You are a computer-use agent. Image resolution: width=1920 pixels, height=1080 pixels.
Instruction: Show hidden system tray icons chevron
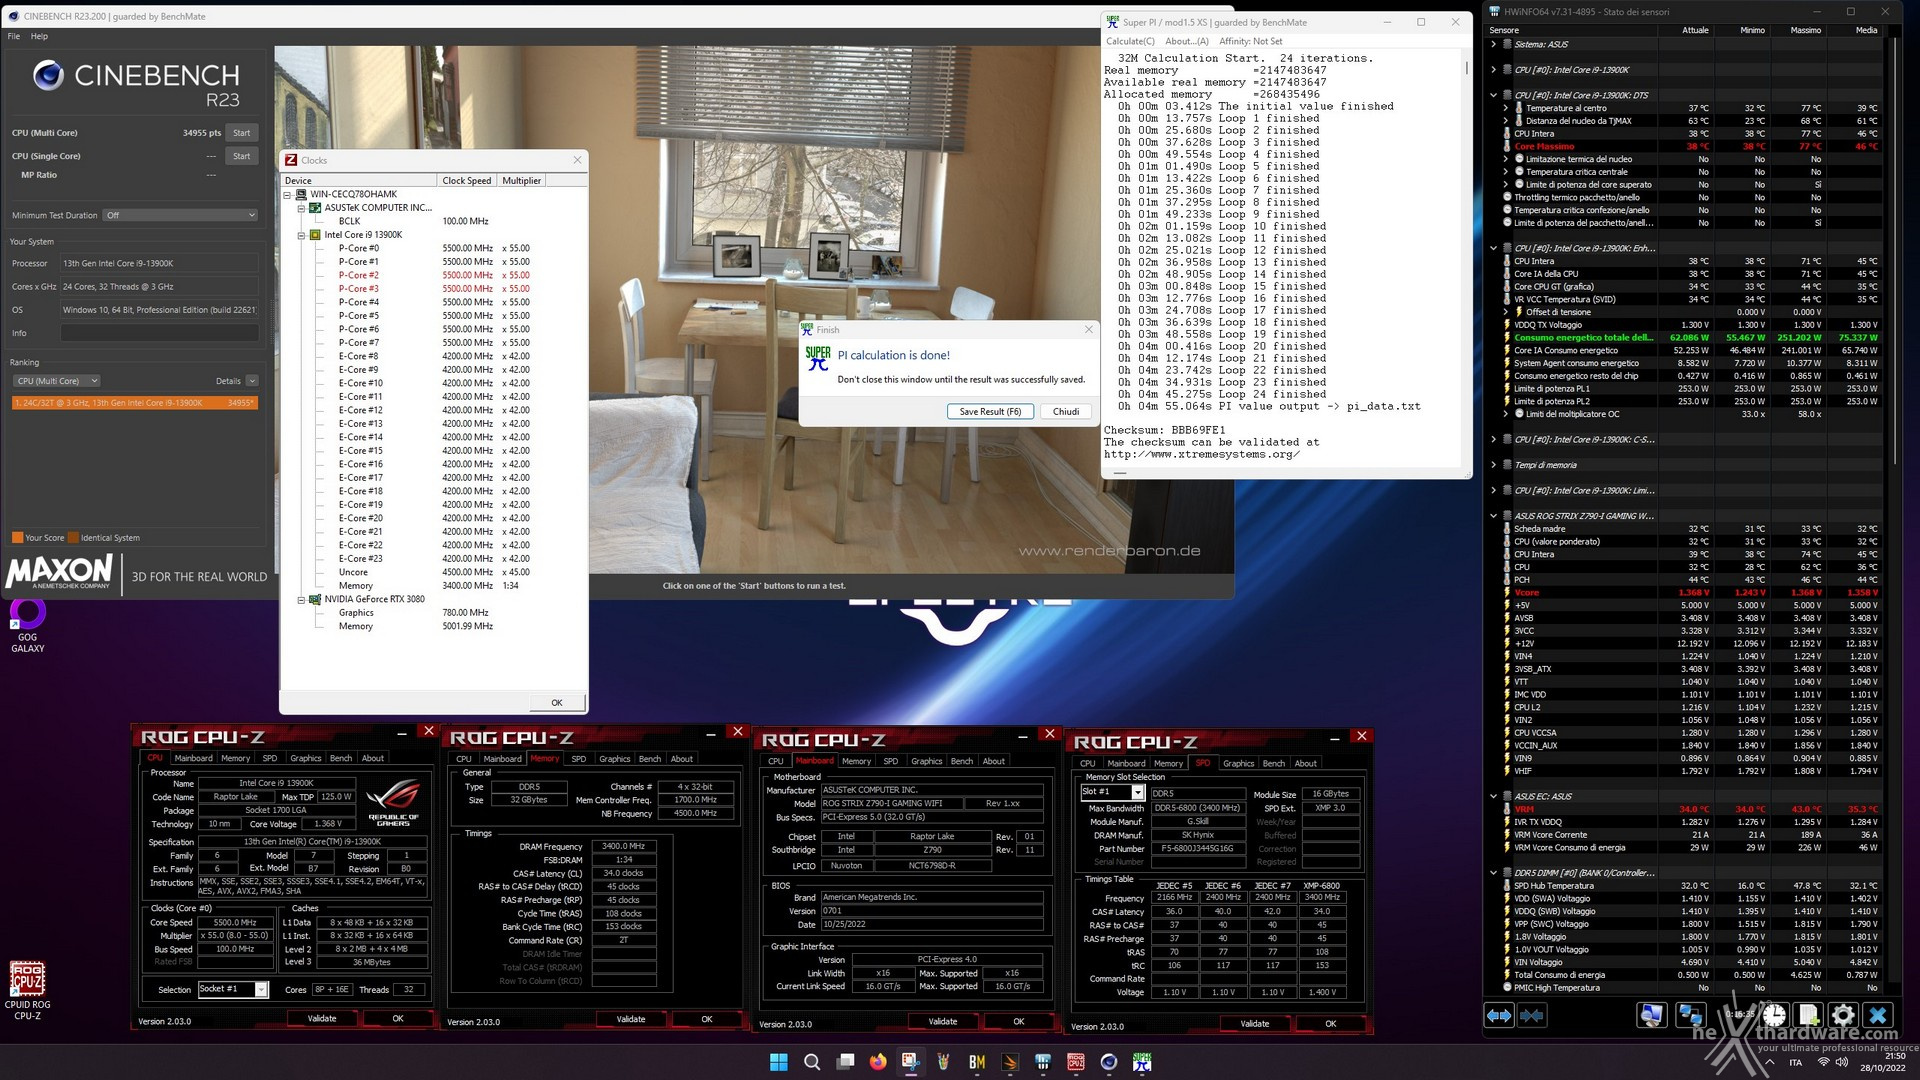tap(1769, 1062)
